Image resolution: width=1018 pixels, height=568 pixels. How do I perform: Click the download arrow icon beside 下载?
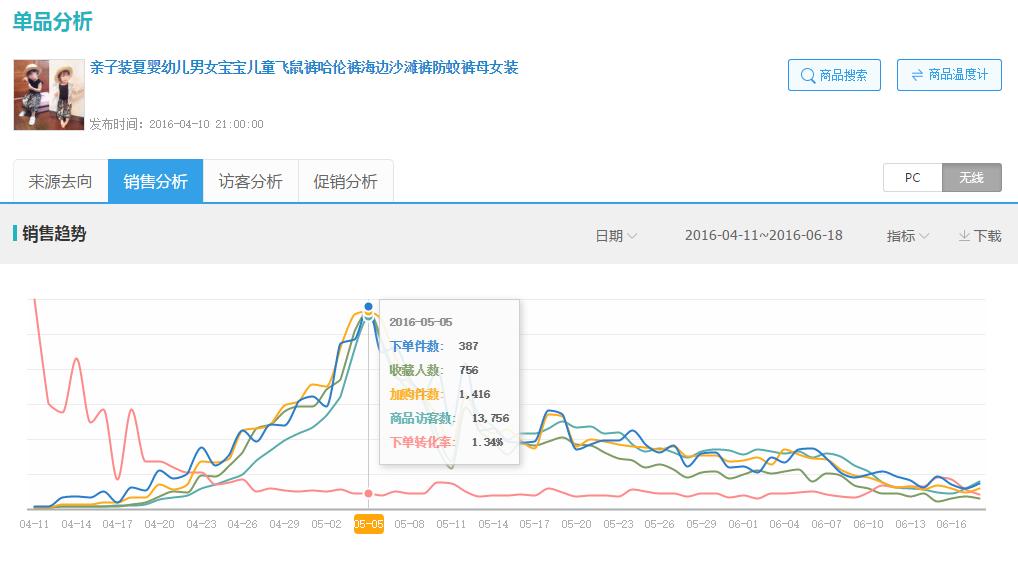click(964, 236)
